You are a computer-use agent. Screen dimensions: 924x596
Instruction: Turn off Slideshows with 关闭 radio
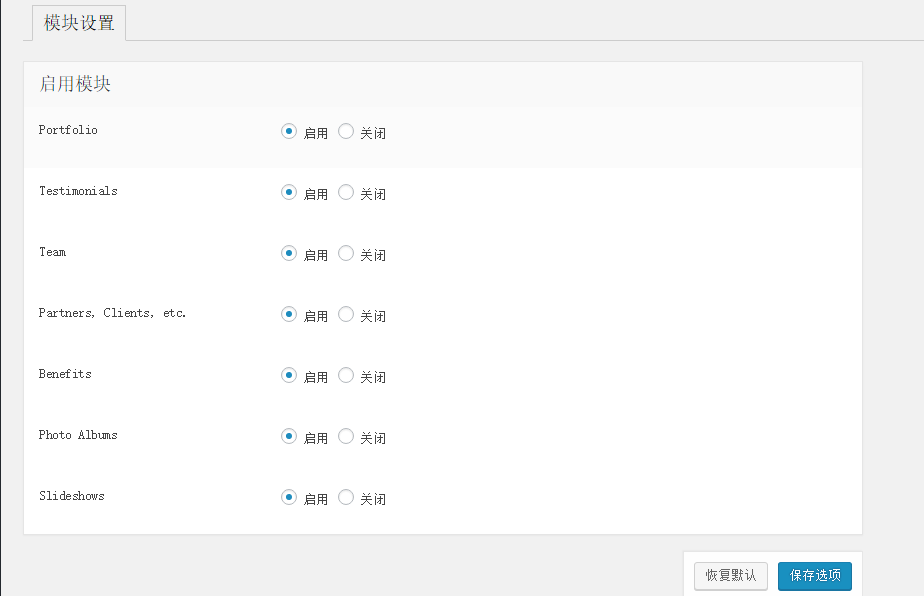pos(346,497)
